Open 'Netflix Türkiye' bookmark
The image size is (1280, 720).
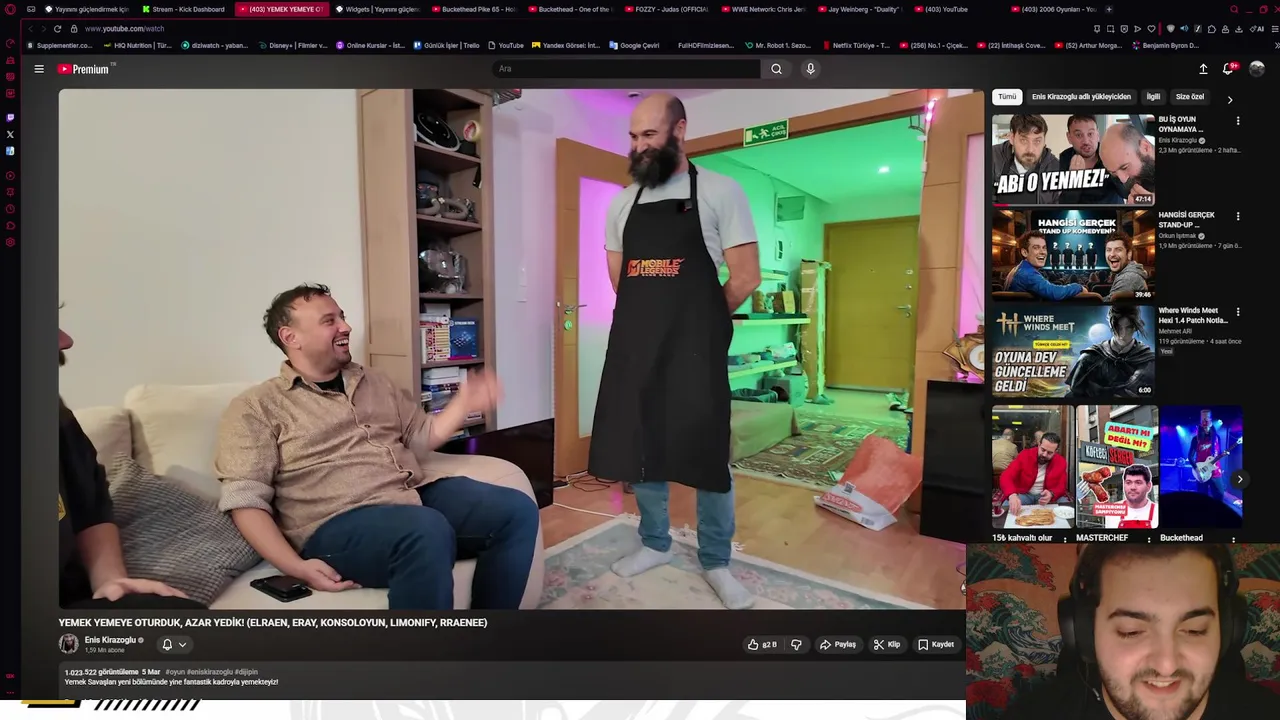857,45
